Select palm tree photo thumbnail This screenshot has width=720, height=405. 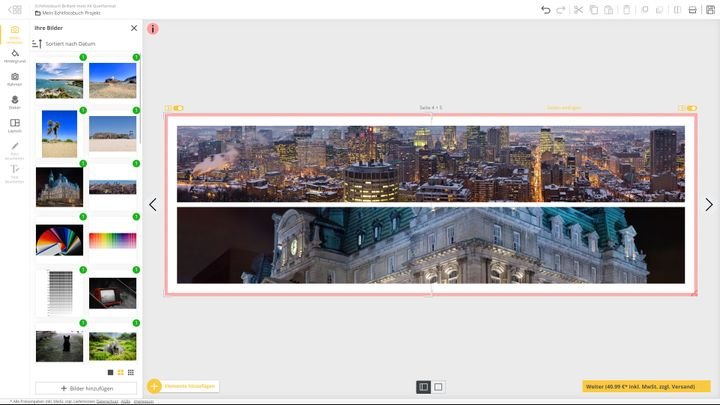point(59,134)
